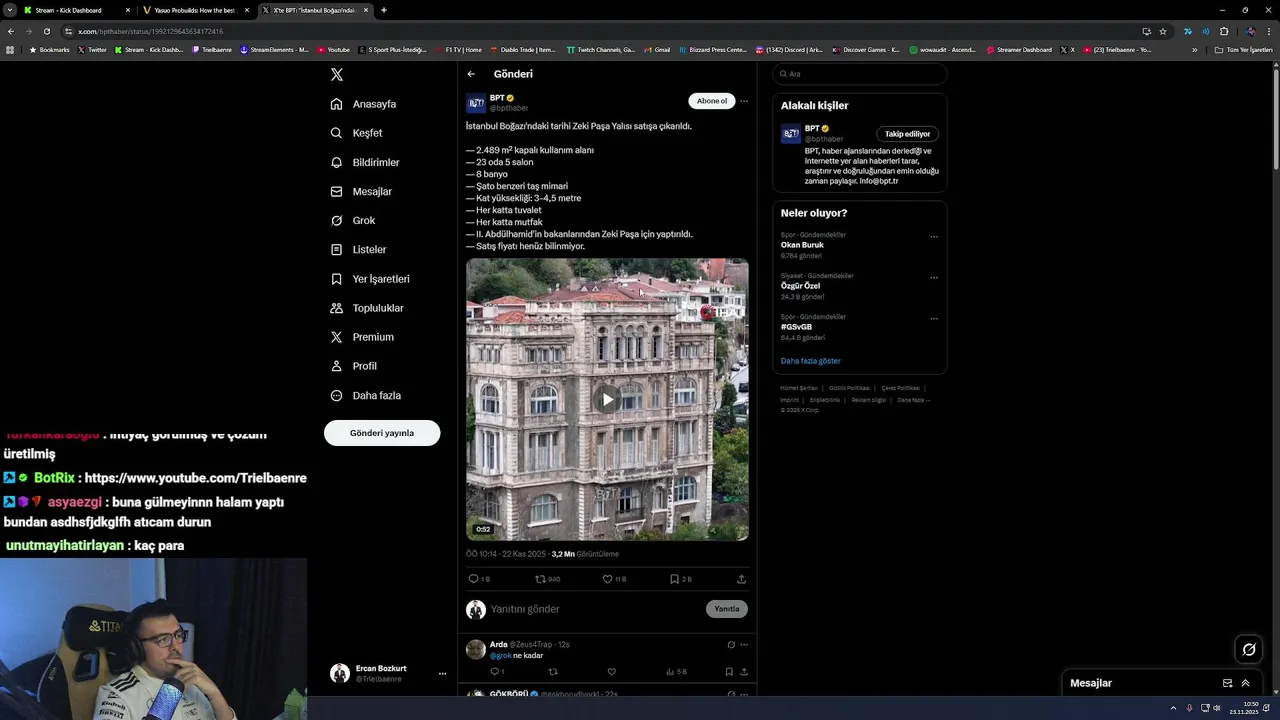Open Gmail bookmark in bookmarks bar
Image resolution: width=1280 pixels, height=720 pixels.
(657, 50)
